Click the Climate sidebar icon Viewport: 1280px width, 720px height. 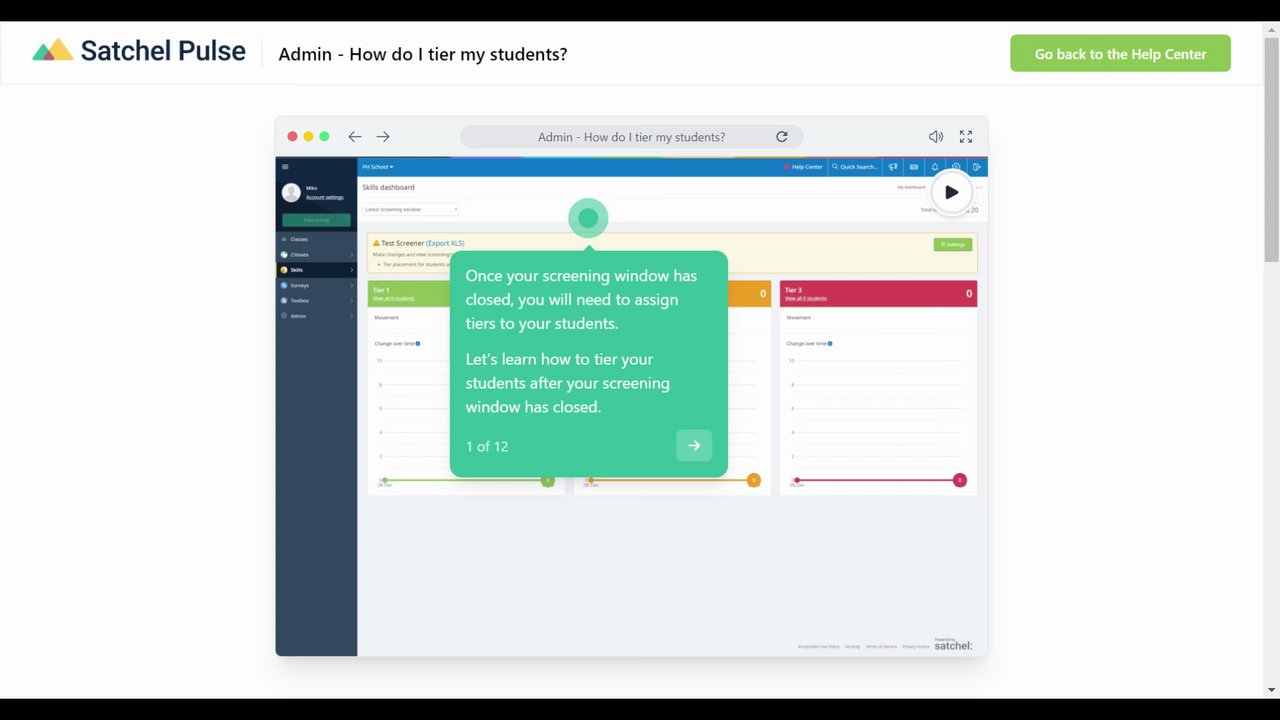point(284,255)
